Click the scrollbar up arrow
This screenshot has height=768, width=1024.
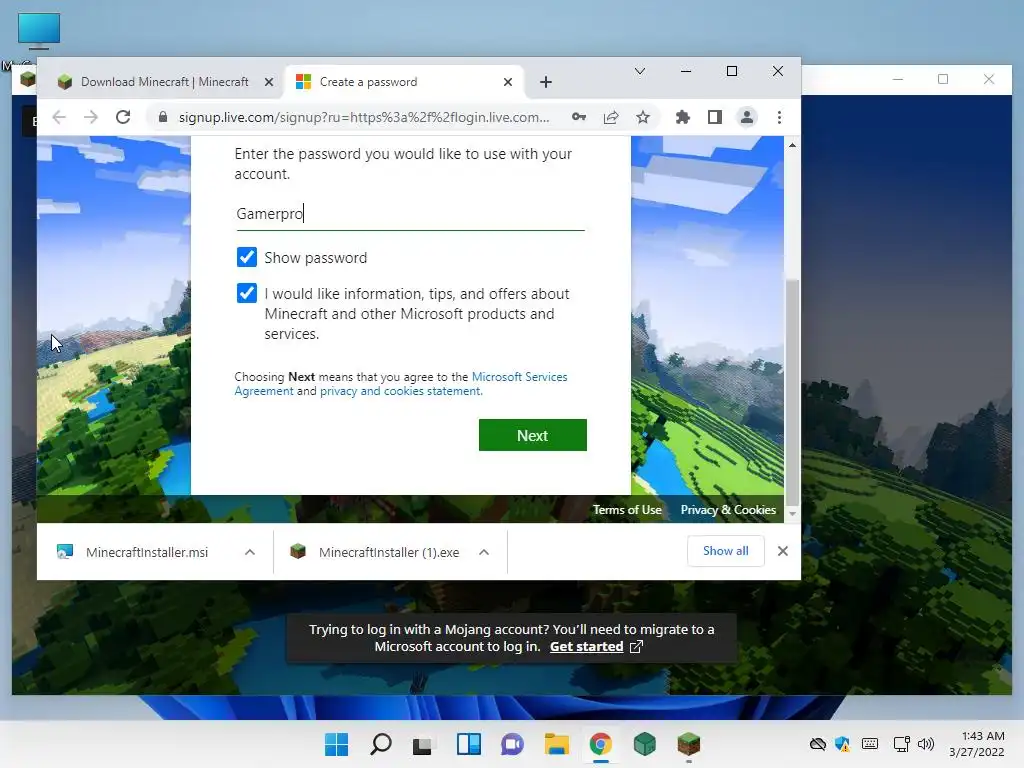(x=792, y=146)
